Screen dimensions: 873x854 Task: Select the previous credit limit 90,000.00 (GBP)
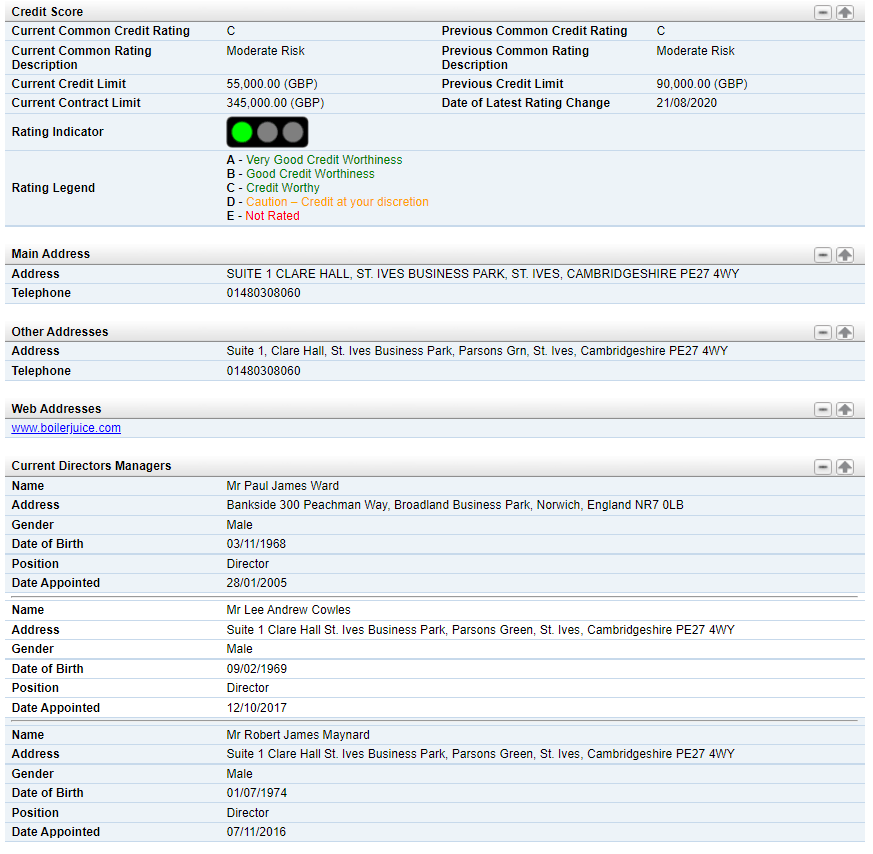702,84
